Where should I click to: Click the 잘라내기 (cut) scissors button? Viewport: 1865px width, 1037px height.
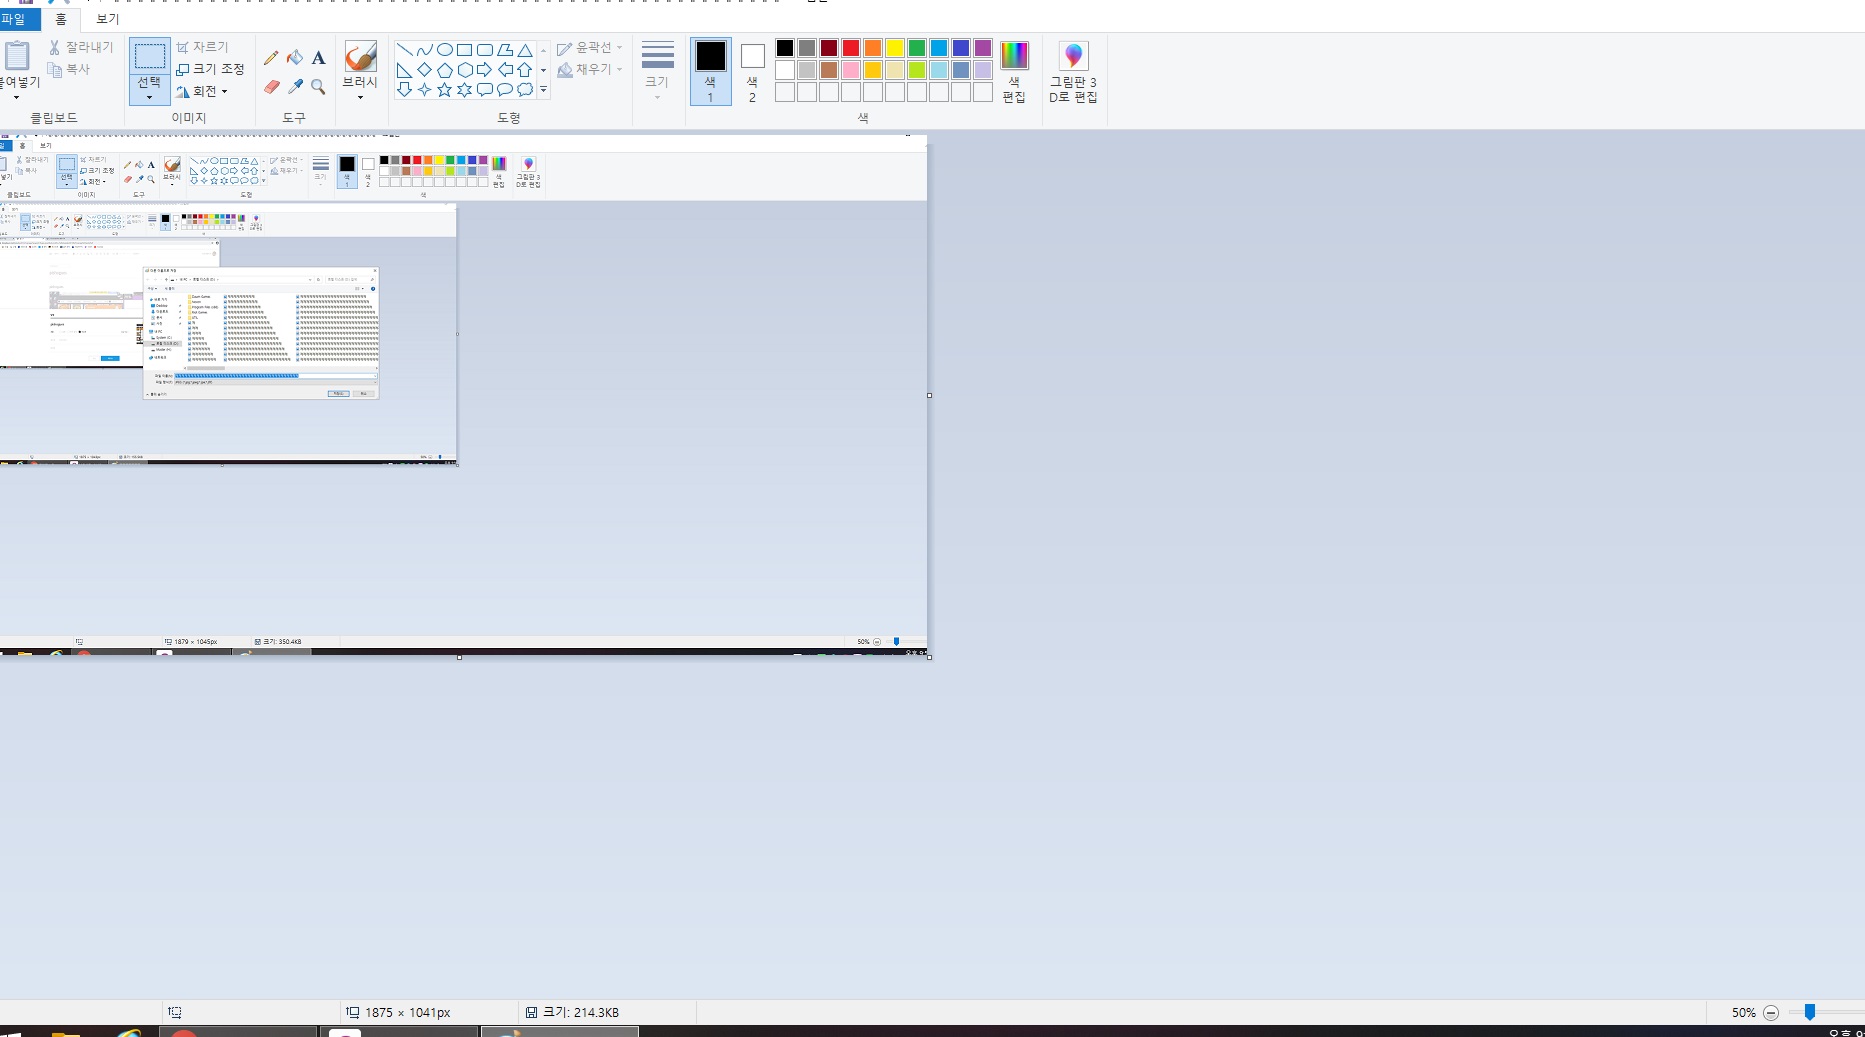(x=81, y=47)
